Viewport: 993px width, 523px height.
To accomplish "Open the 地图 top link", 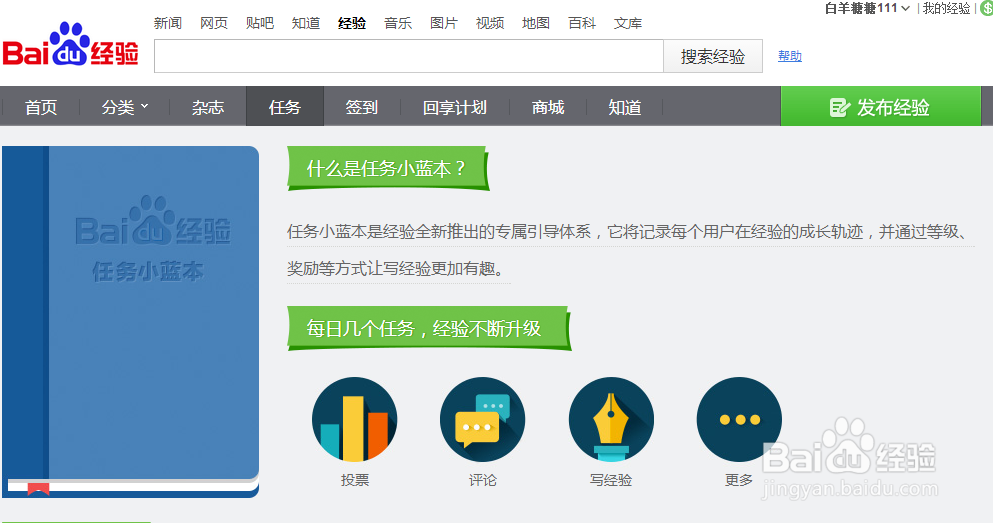I will (536, 23).
